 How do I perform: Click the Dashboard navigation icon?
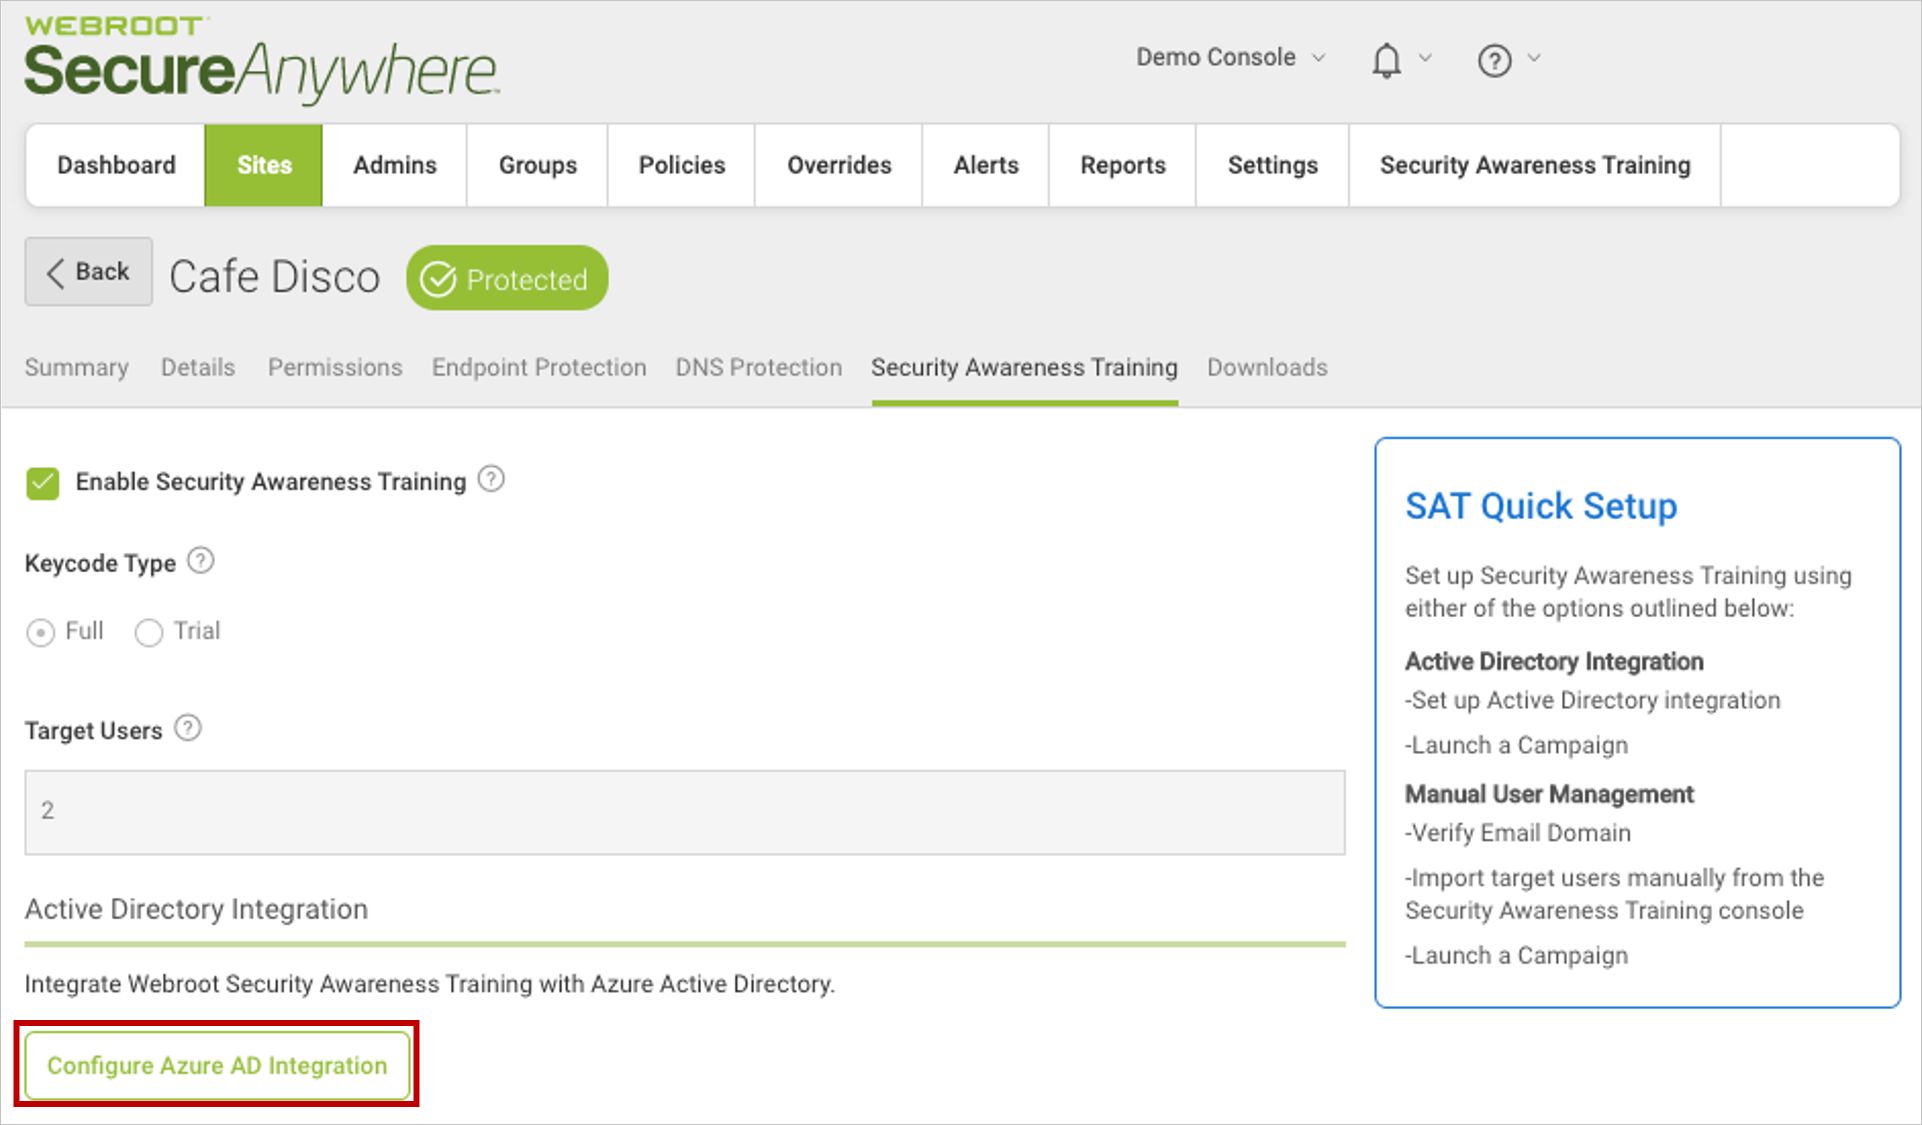(115, 165)
